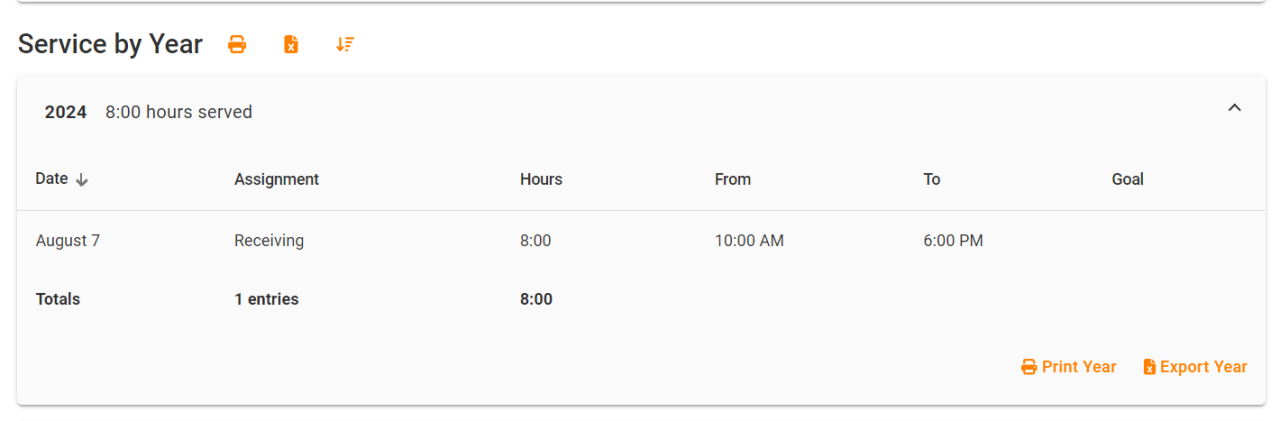Click the Goal column header
The width and height of the screenshot is (1280, 421).
pyautogui.click(x=1127, y=180)
